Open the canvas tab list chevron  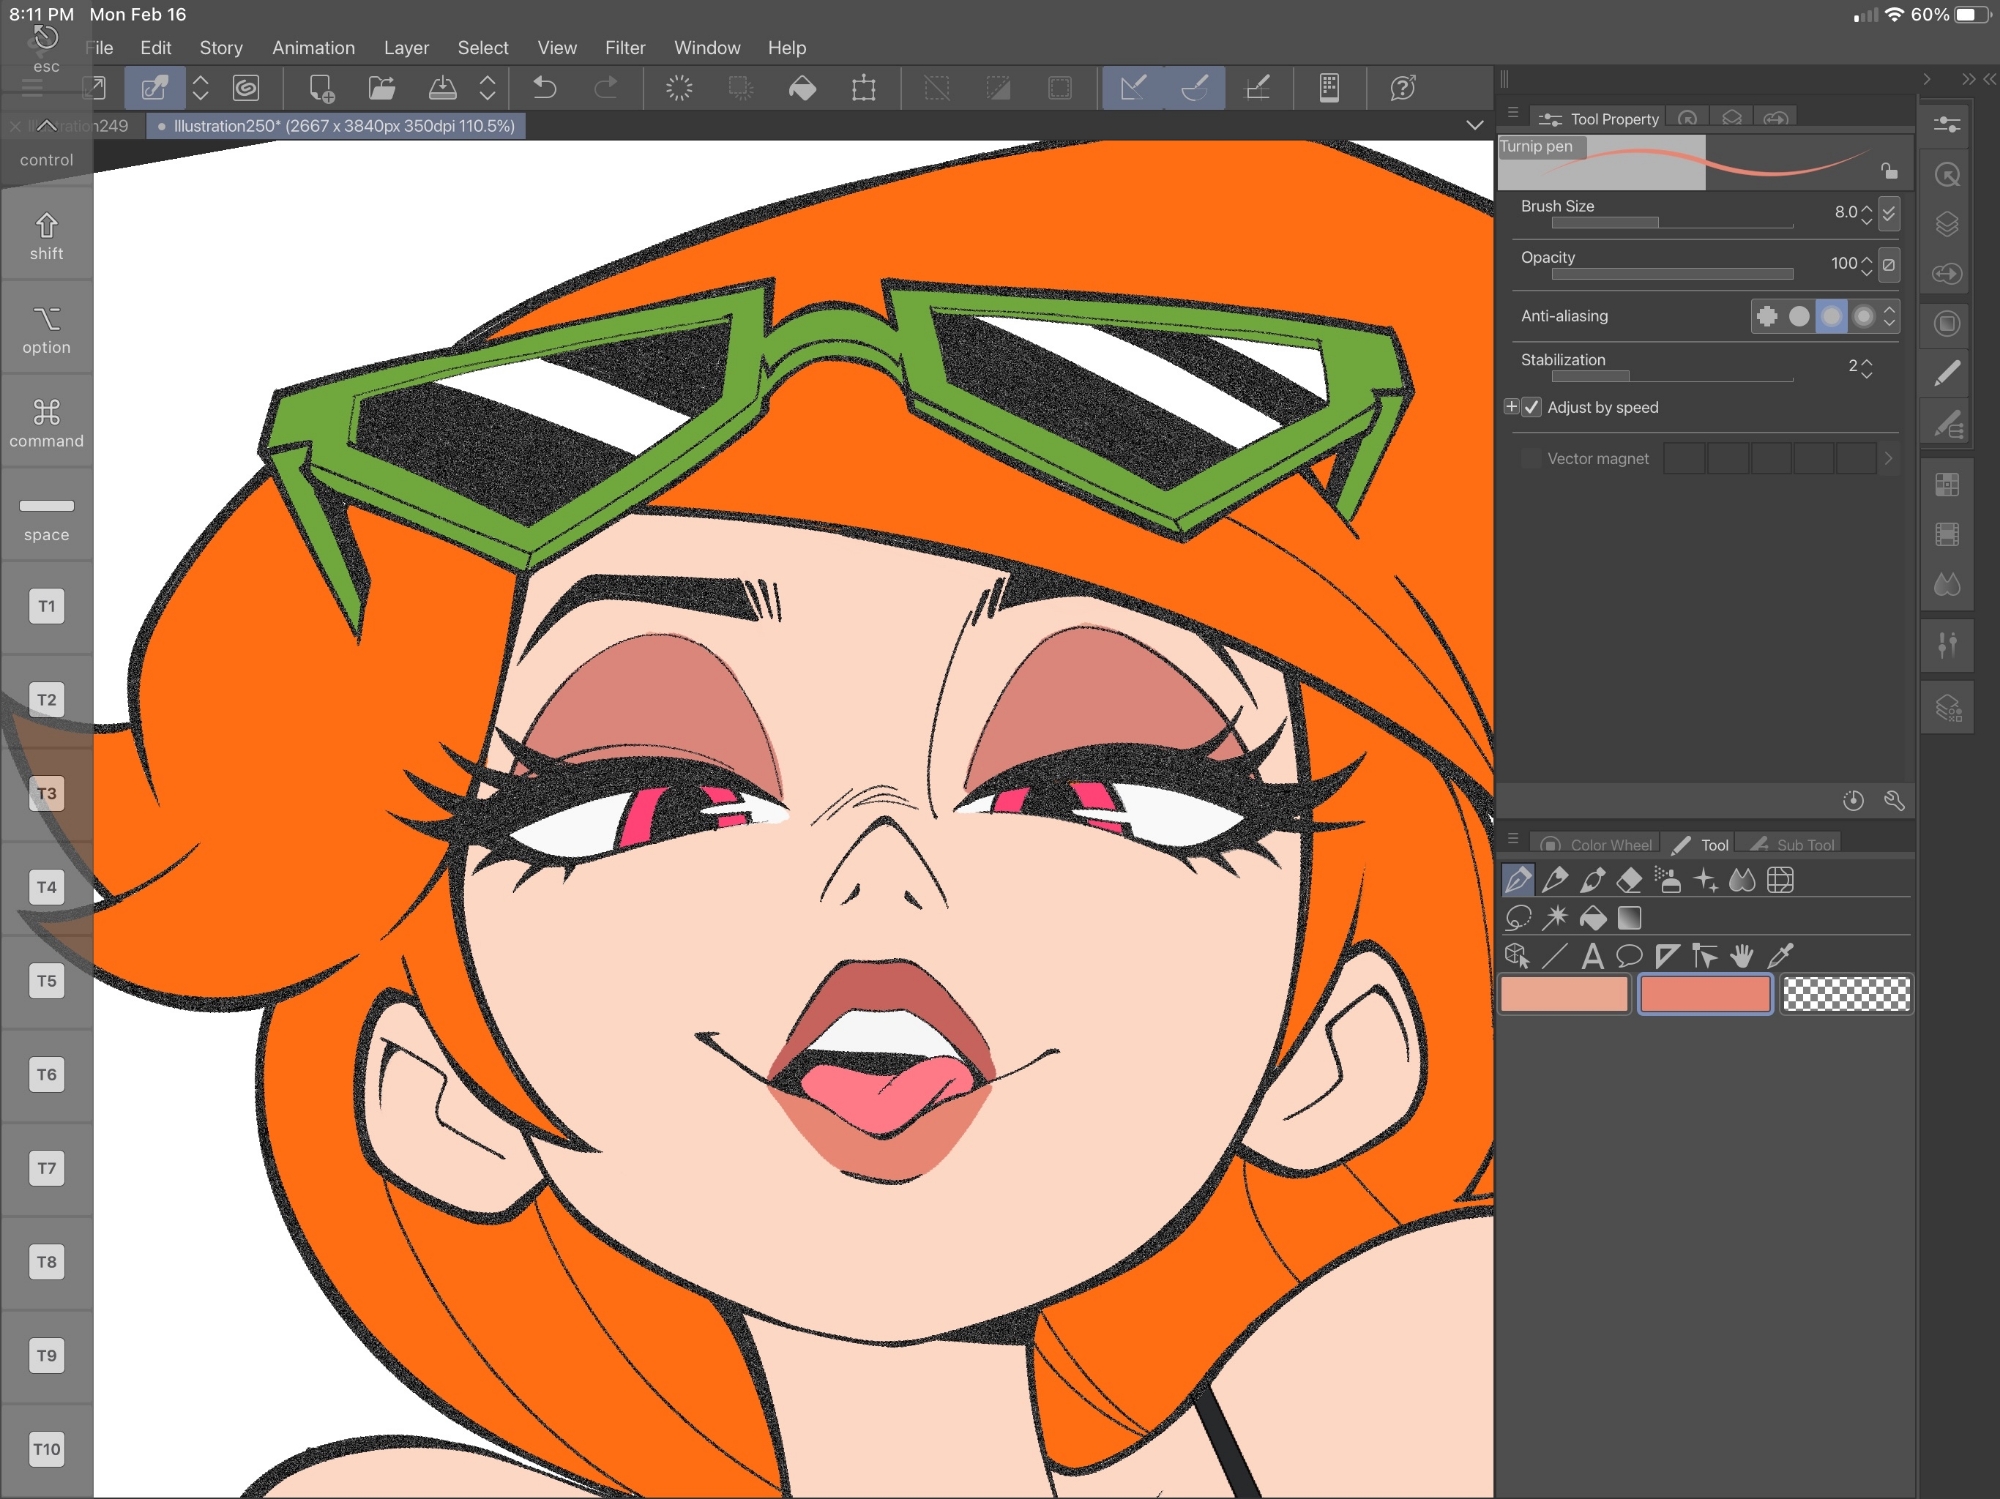(1474, 125)
